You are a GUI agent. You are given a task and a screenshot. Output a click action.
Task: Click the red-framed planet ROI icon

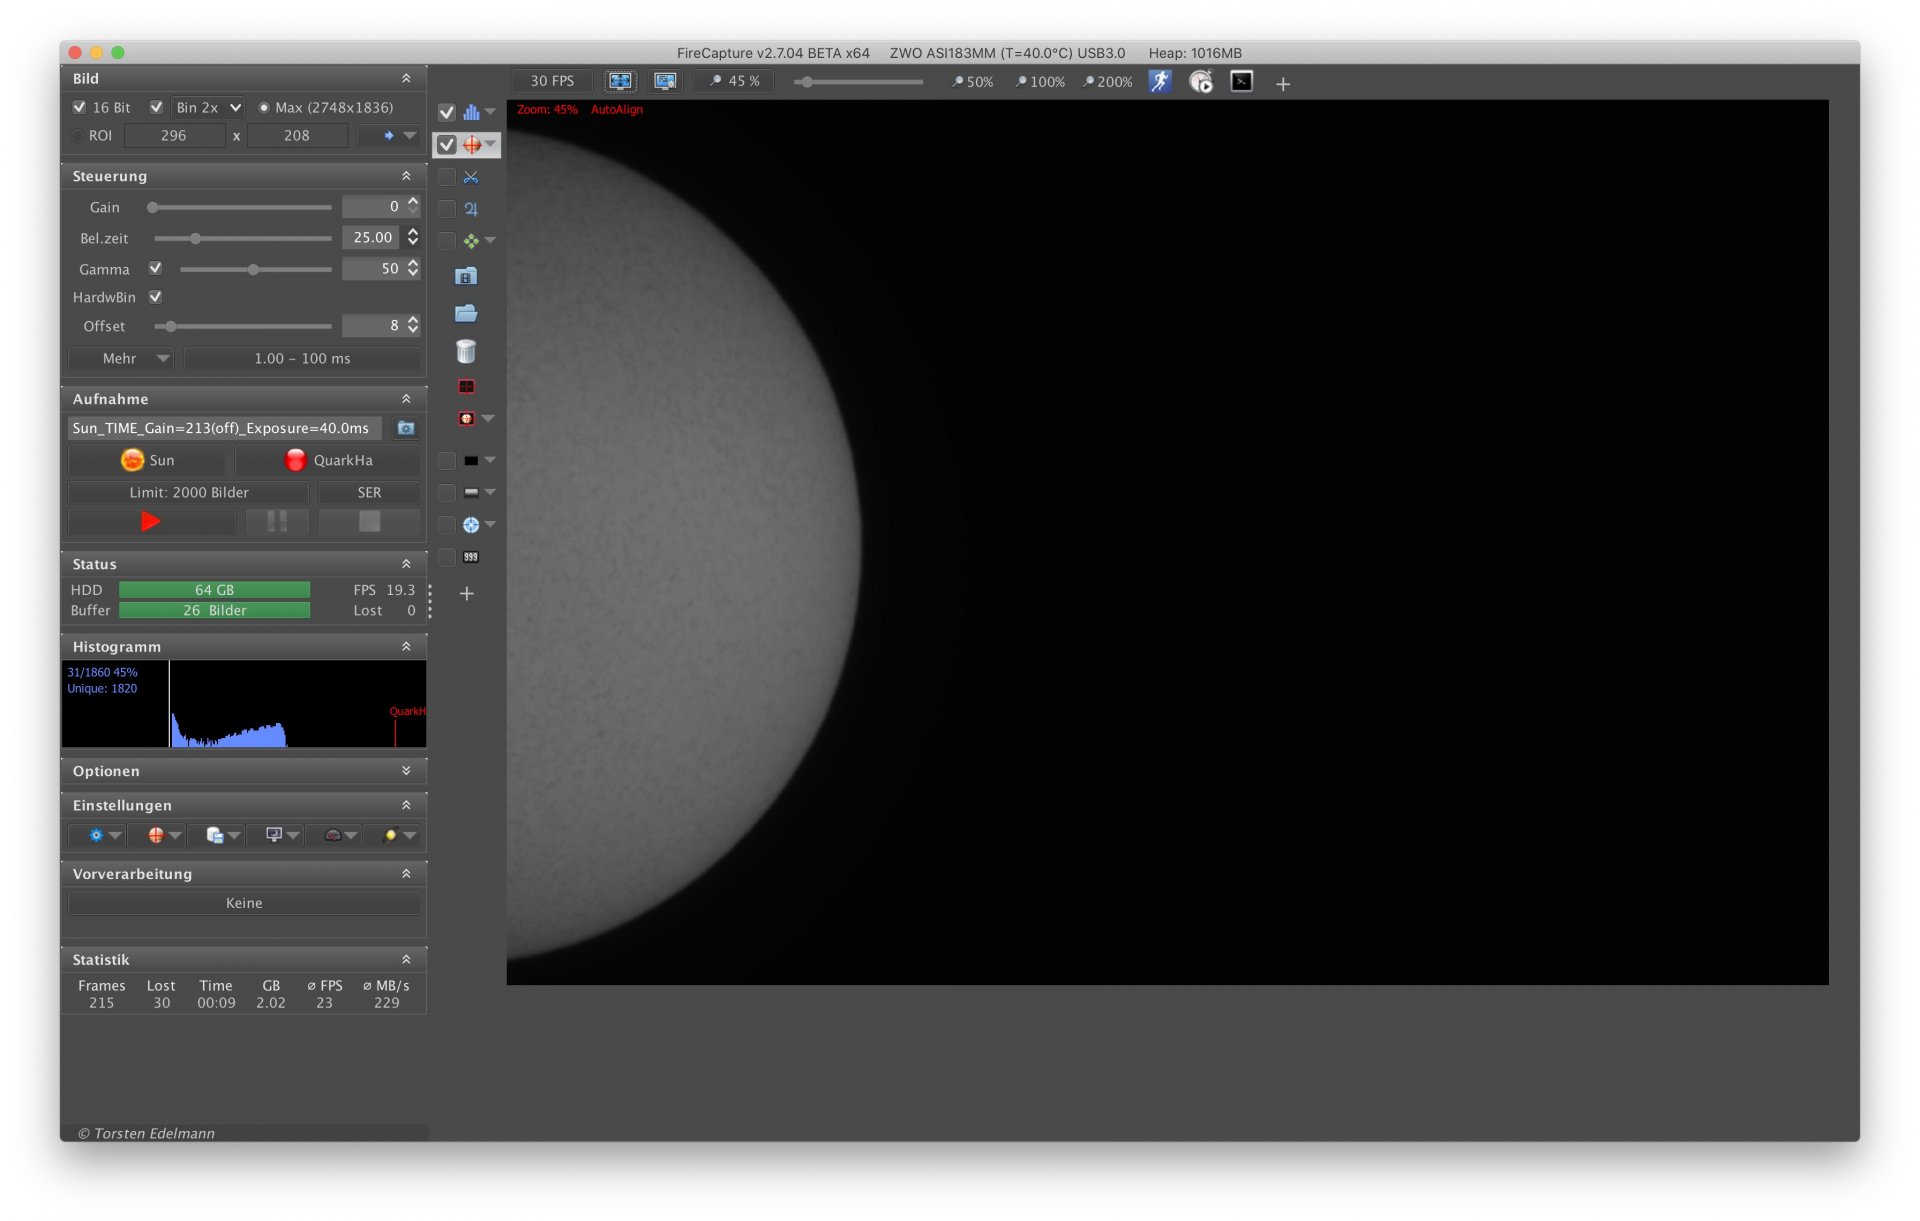tap(466, 419)
